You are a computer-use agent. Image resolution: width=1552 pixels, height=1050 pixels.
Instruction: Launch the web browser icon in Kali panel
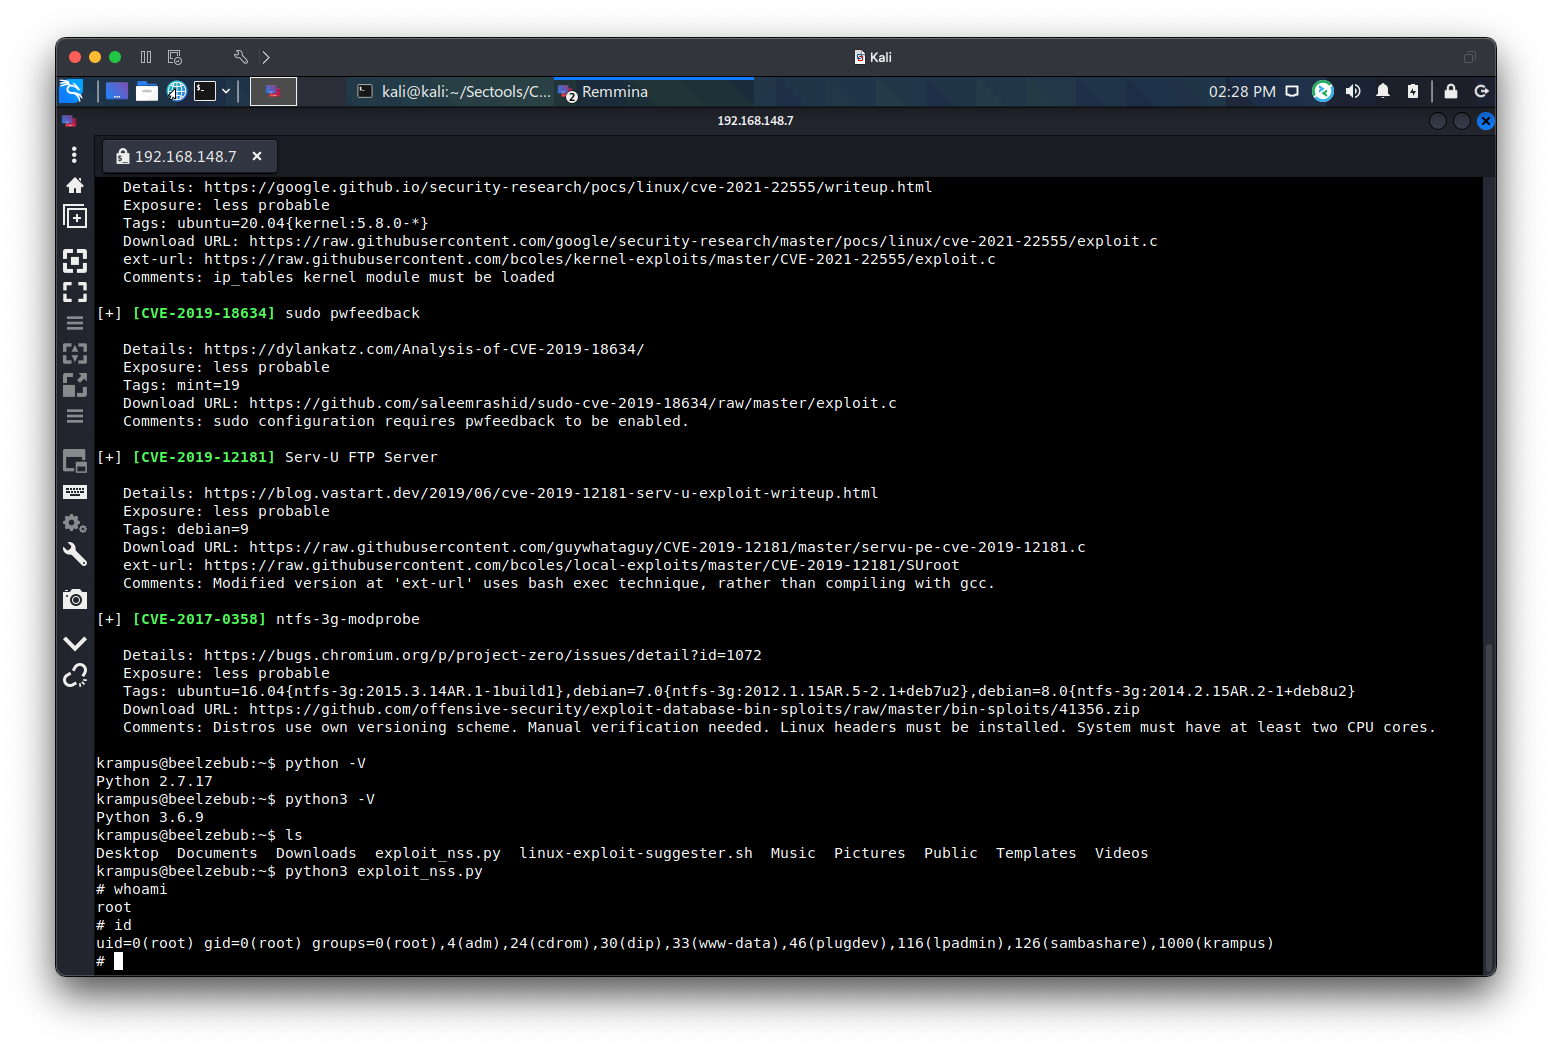177,91
